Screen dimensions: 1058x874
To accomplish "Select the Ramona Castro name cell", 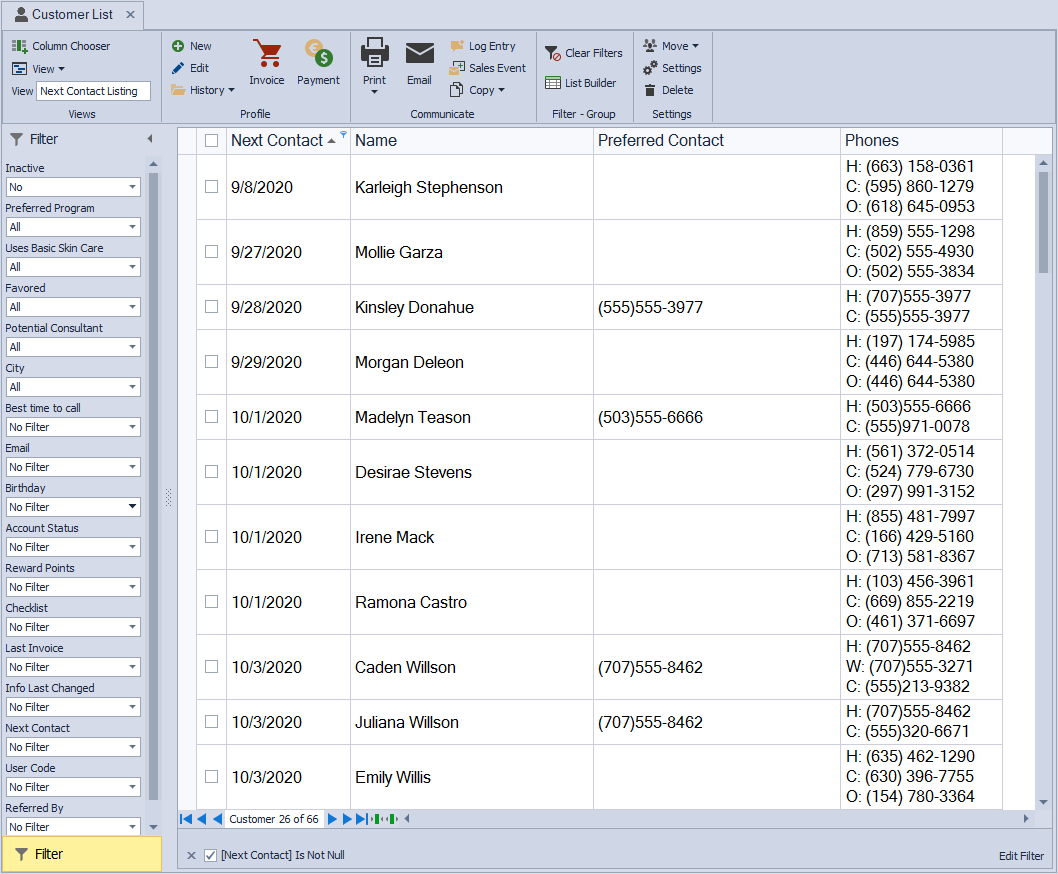I will tap(471, 602).
